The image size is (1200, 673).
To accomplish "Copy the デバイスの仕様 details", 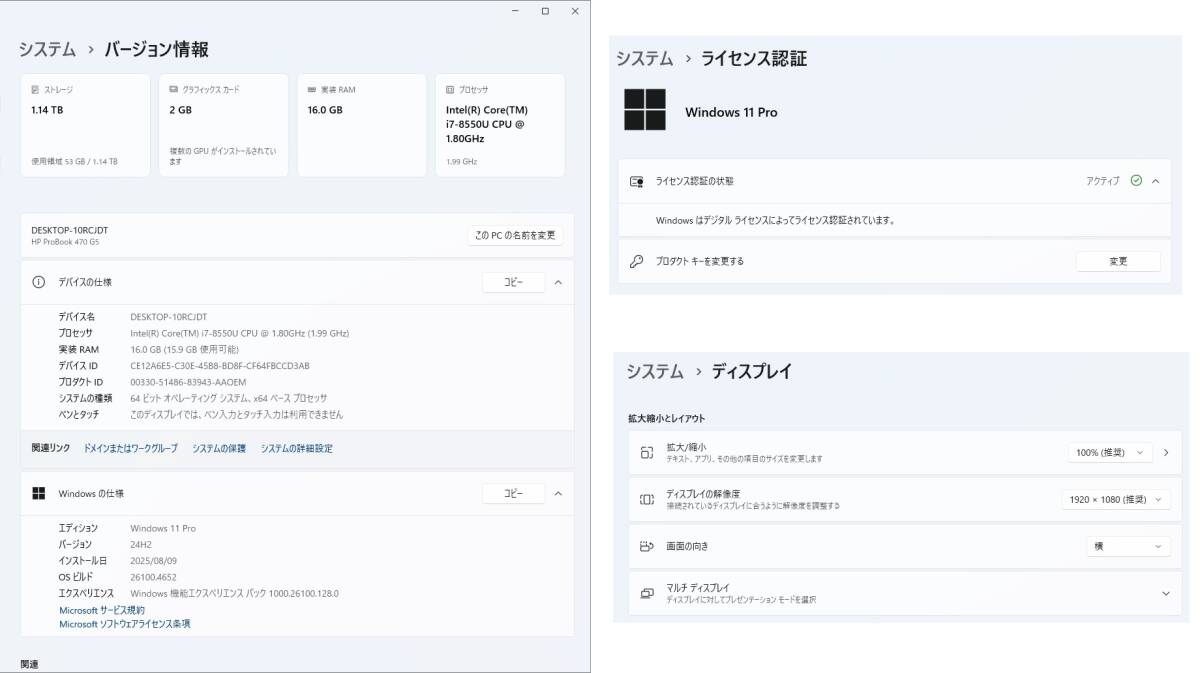I will click(513, 282).
